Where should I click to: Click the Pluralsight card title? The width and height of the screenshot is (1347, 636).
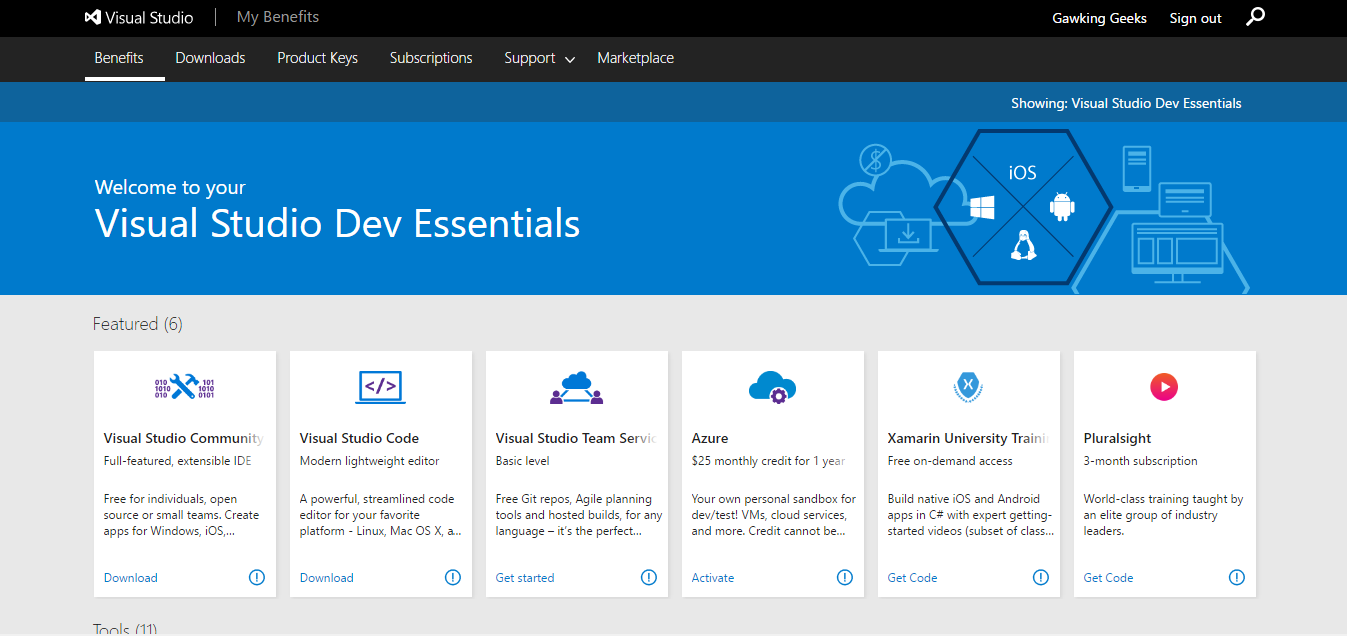(x=1117, y=438)
